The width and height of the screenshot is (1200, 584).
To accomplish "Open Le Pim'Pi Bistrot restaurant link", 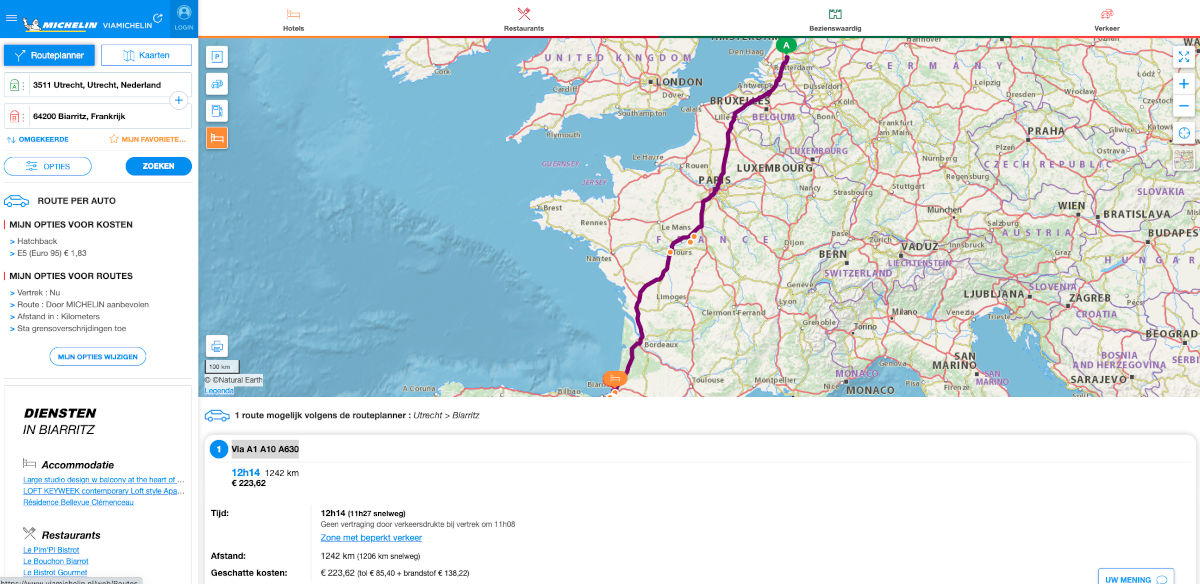I will [x=52, y=550].
